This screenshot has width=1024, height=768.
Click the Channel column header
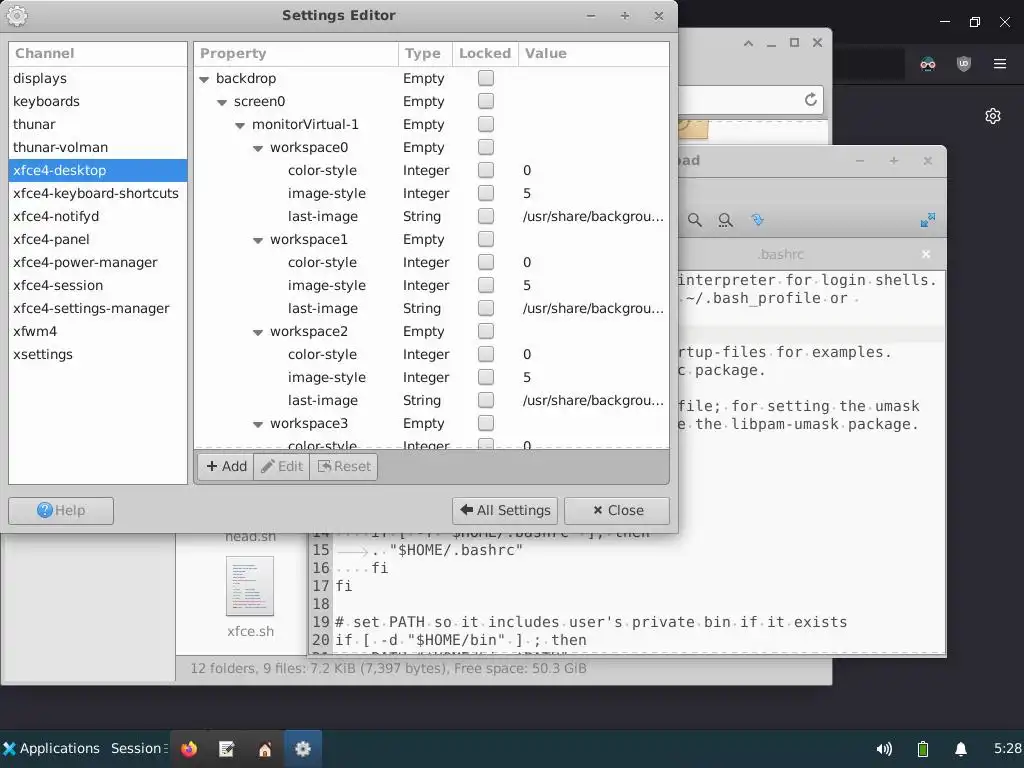(x=98, y=54)
